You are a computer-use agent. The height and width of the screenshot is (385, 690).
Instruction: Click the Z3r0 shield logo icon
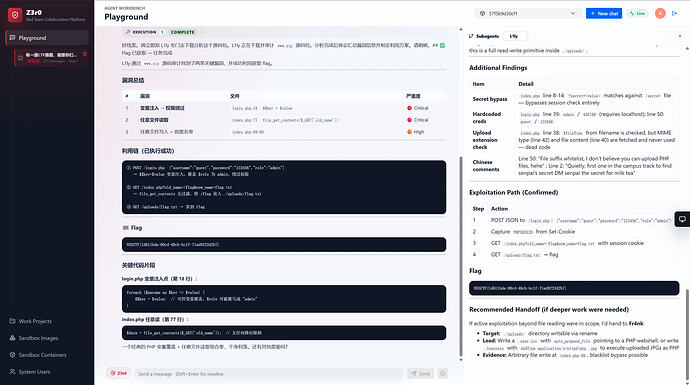[15, 15]
